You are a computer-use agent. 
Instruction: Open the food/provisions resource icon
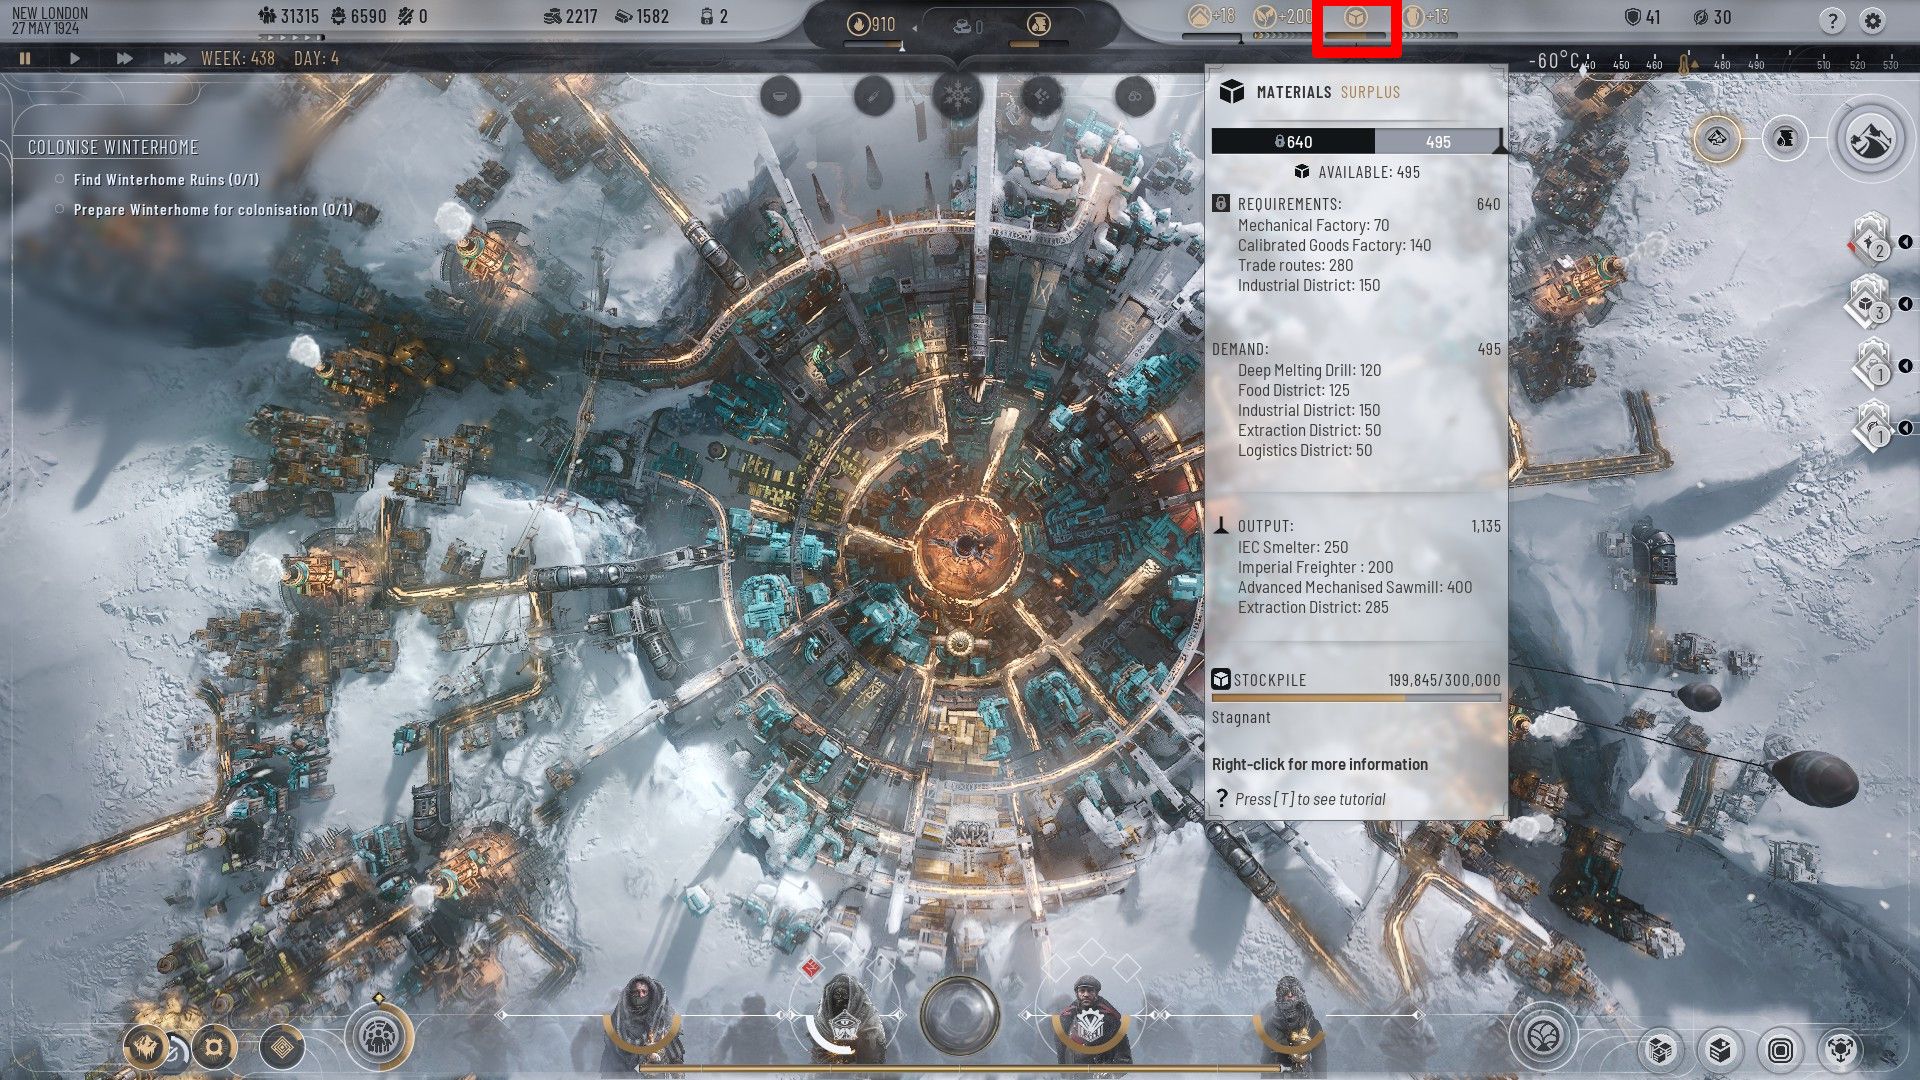(1259, 17)
